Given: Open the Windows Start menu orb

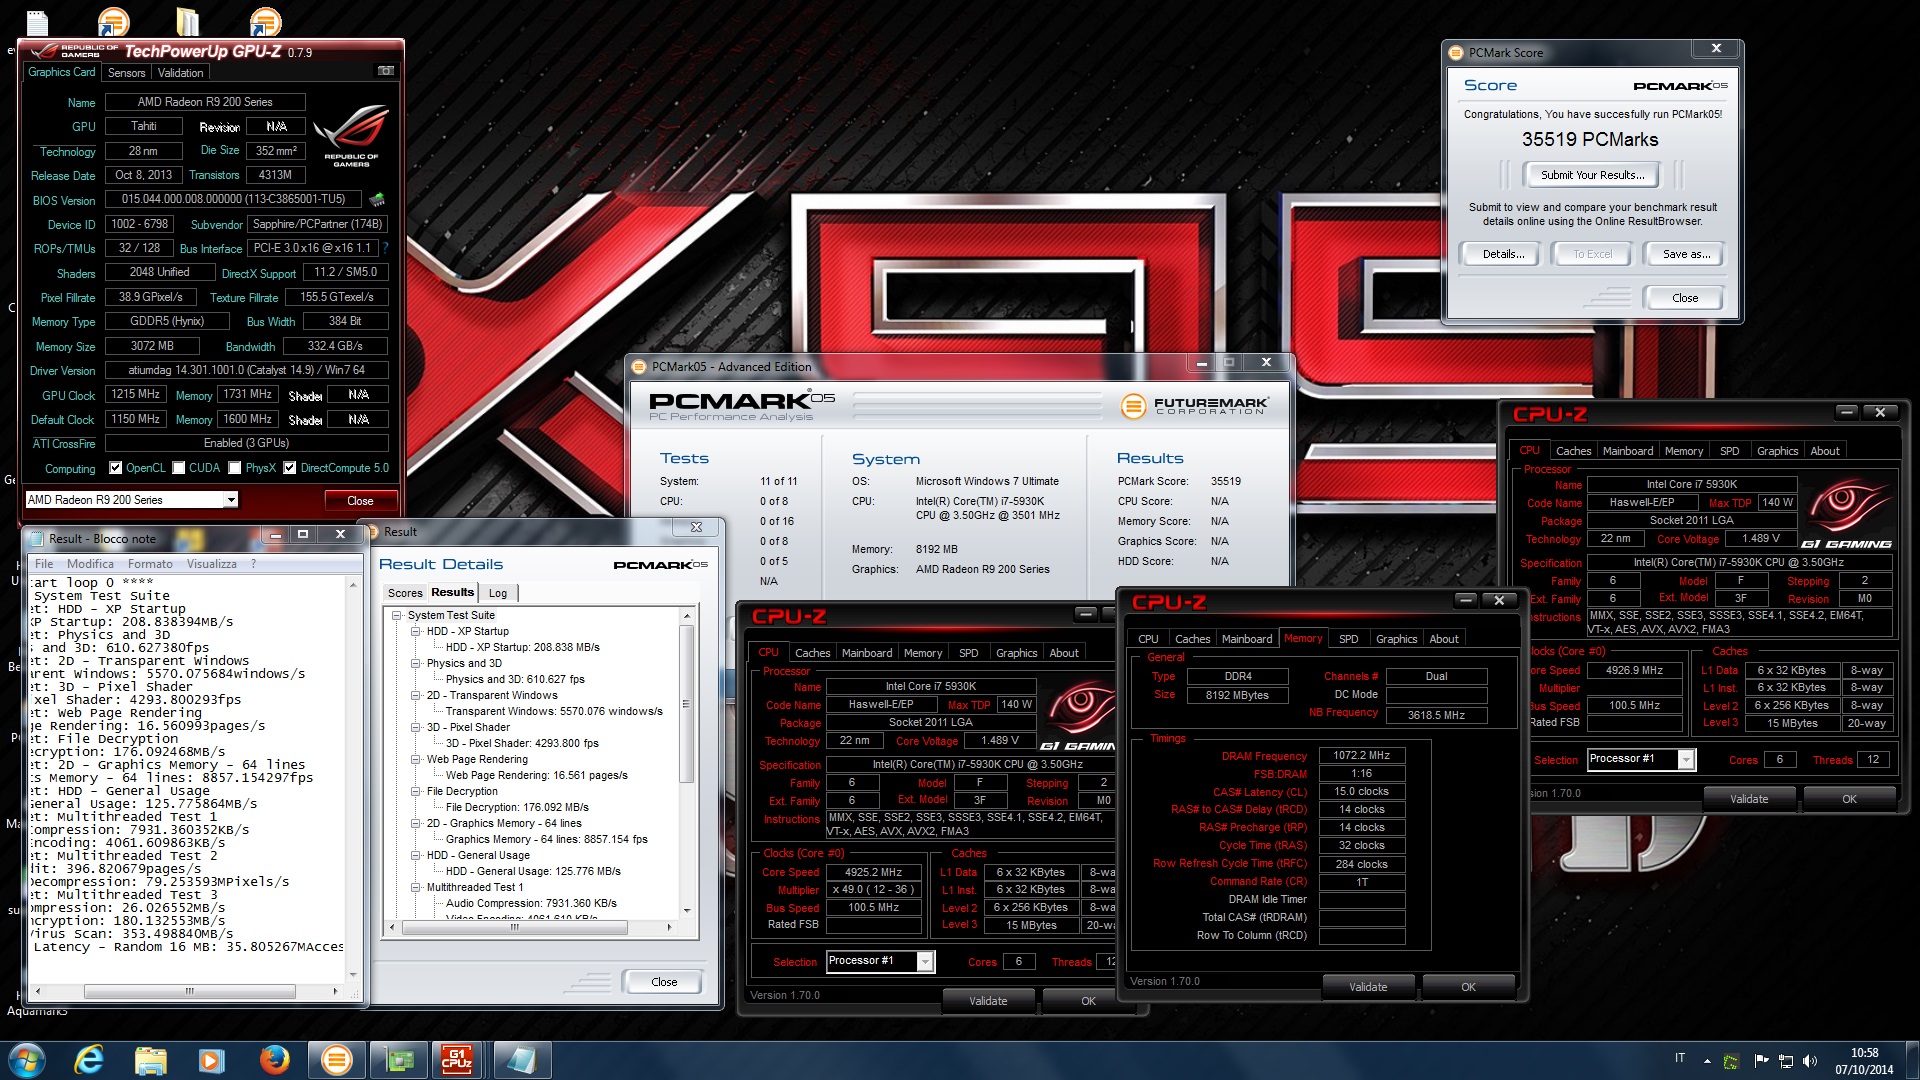Looking at the screenshot, I should [x=25, y=1060].
